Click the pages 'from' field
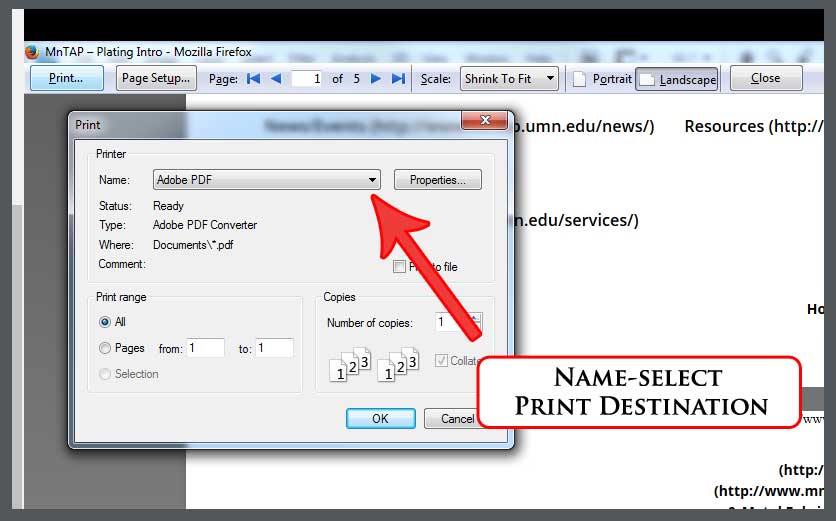Screen dimensions: 836x521 point(205,348)
